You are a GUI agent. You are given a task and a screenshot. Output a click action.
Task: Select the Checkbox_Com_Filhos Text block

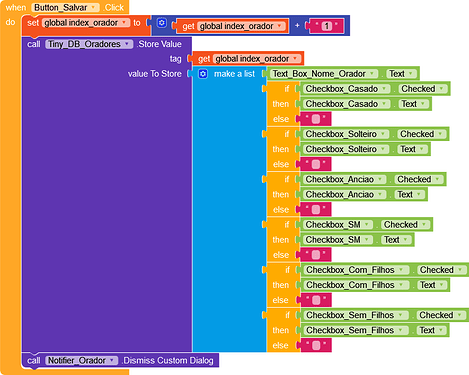click(x=375, y=285)
